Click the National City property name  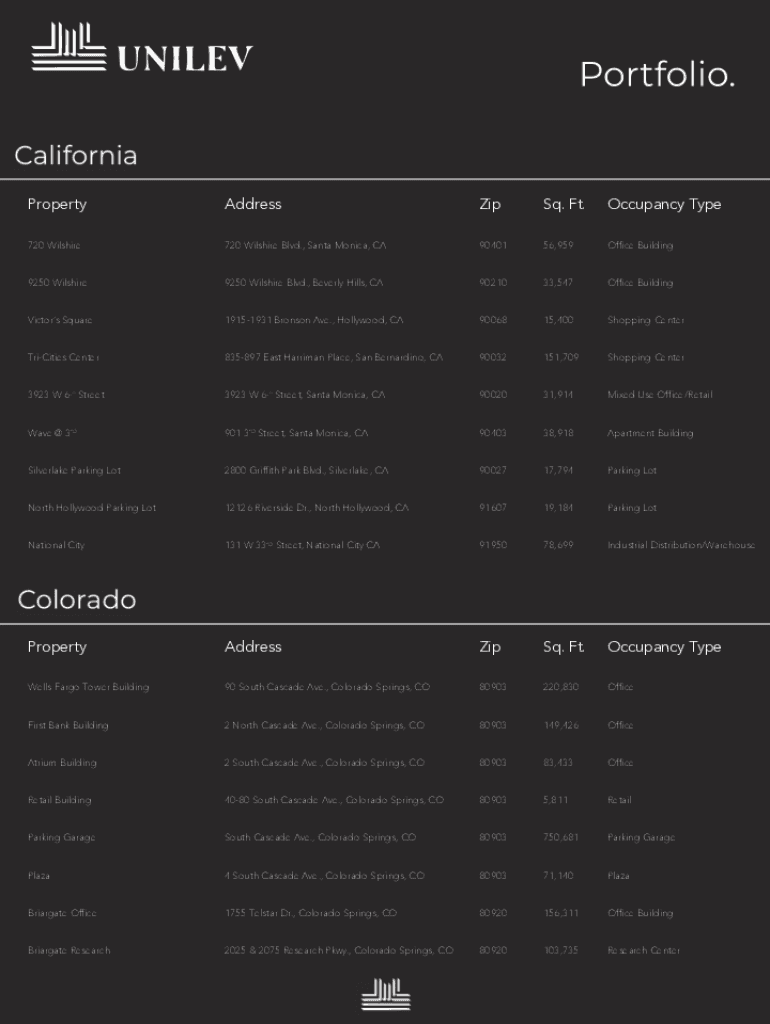(56, 545)
